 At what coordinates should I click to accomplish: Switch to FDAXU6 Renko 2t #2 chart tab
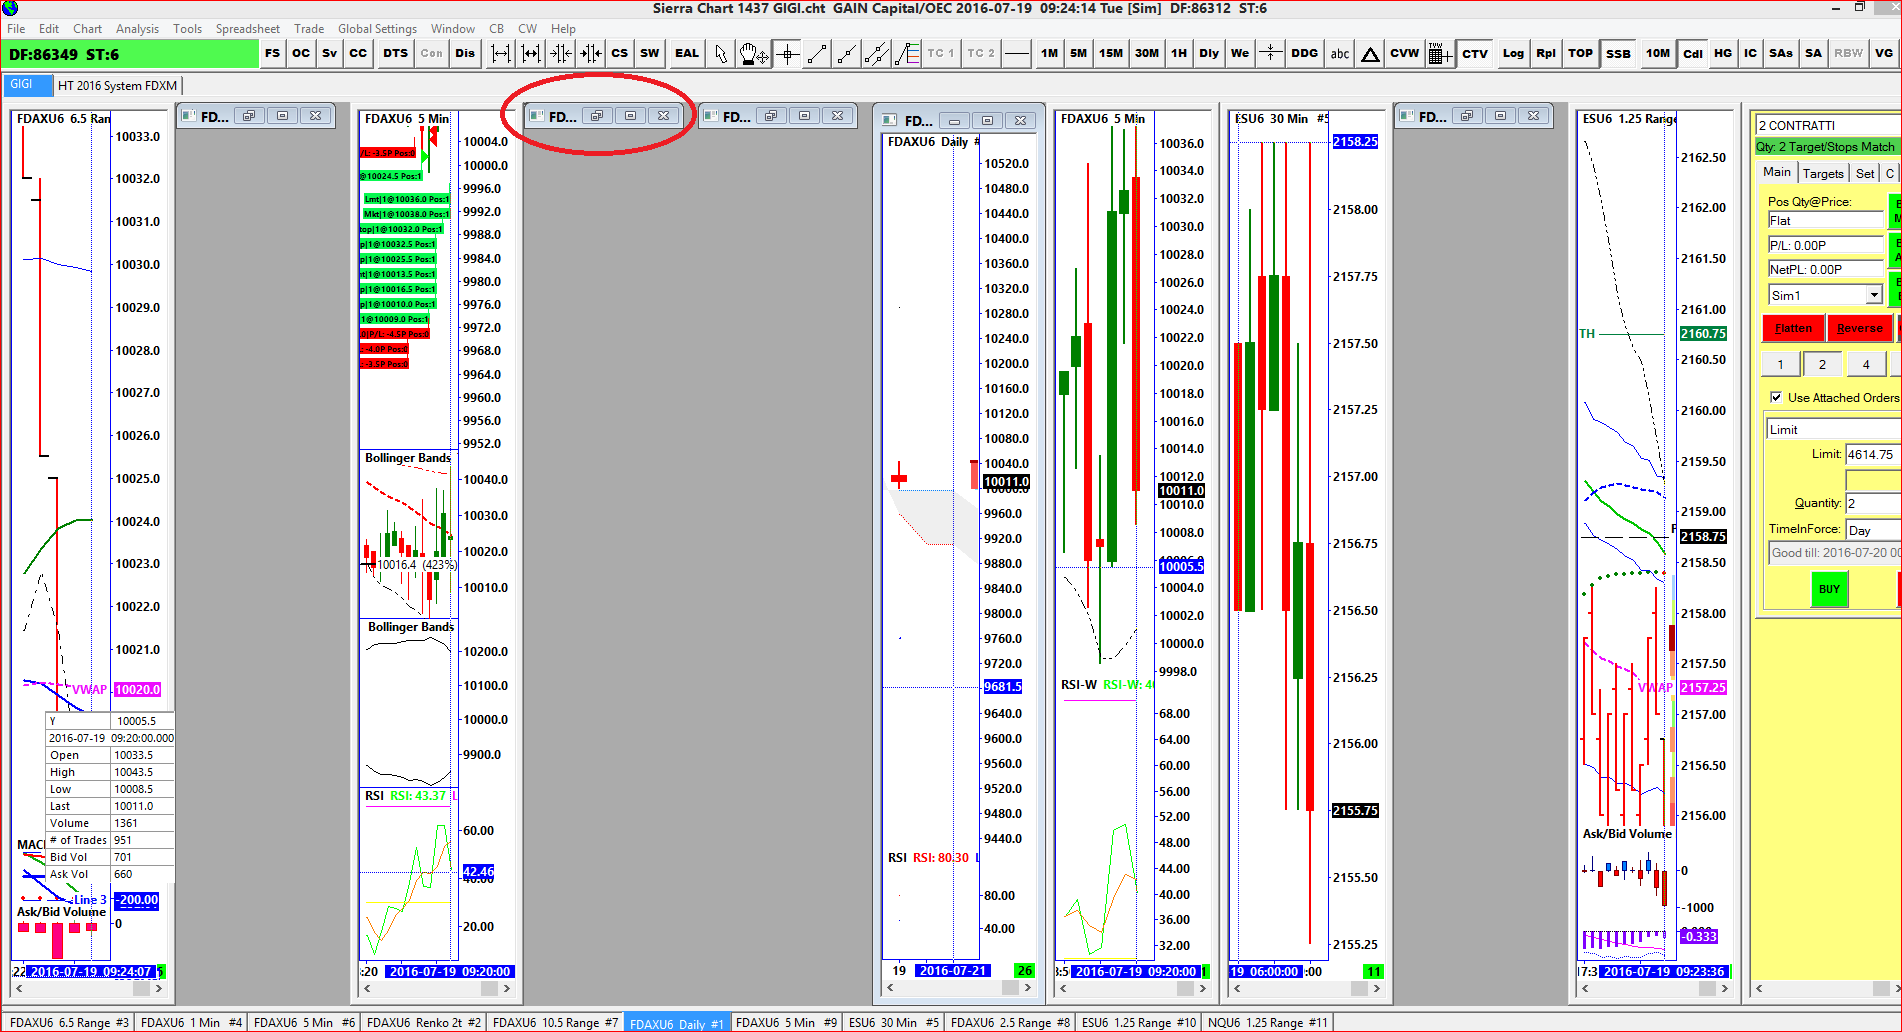tap(424, 1022)
